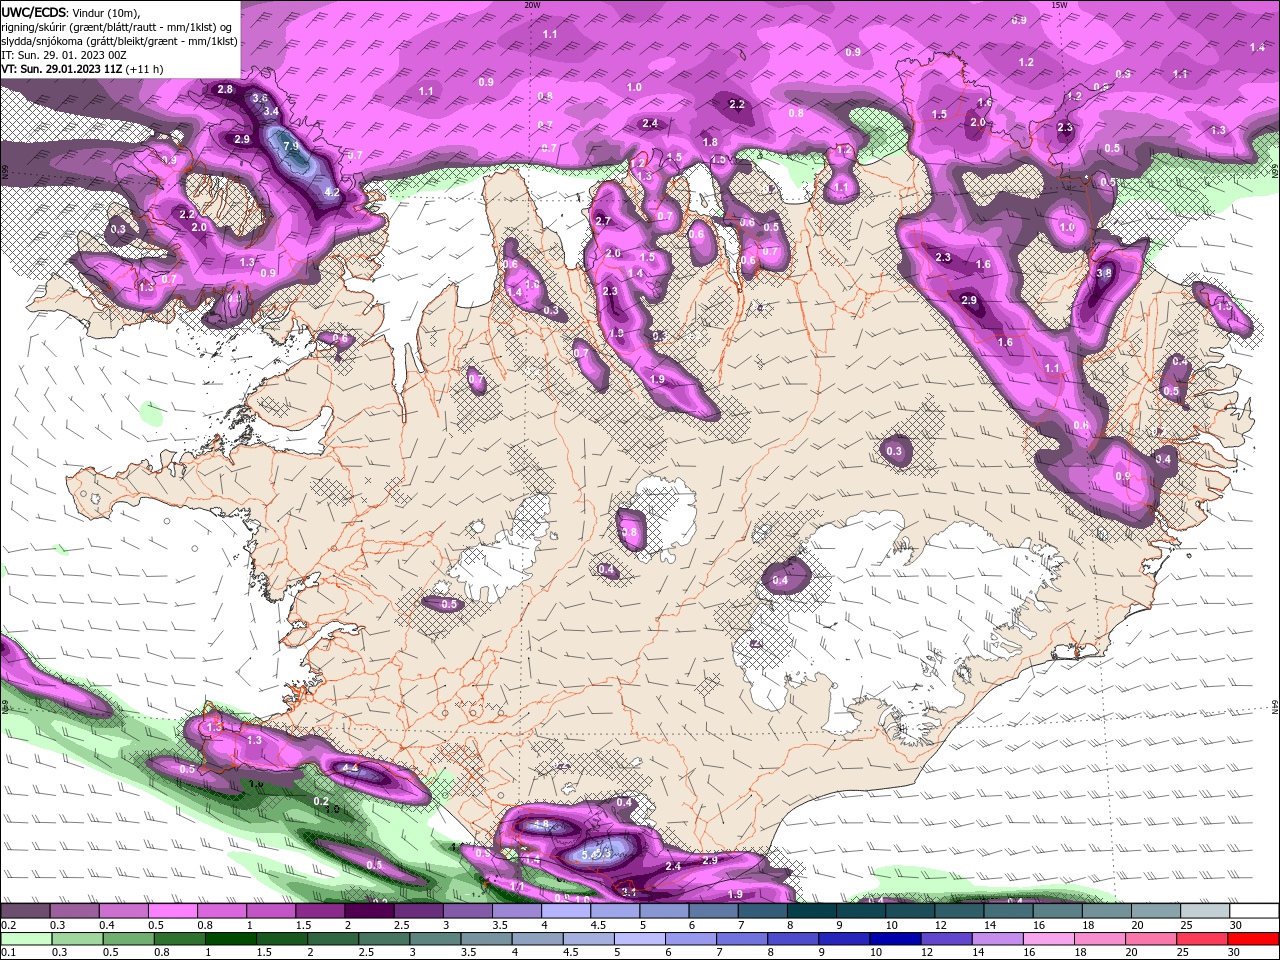Click the 15W longitude label
1280x960 pixels.
tap(1059, 4)
